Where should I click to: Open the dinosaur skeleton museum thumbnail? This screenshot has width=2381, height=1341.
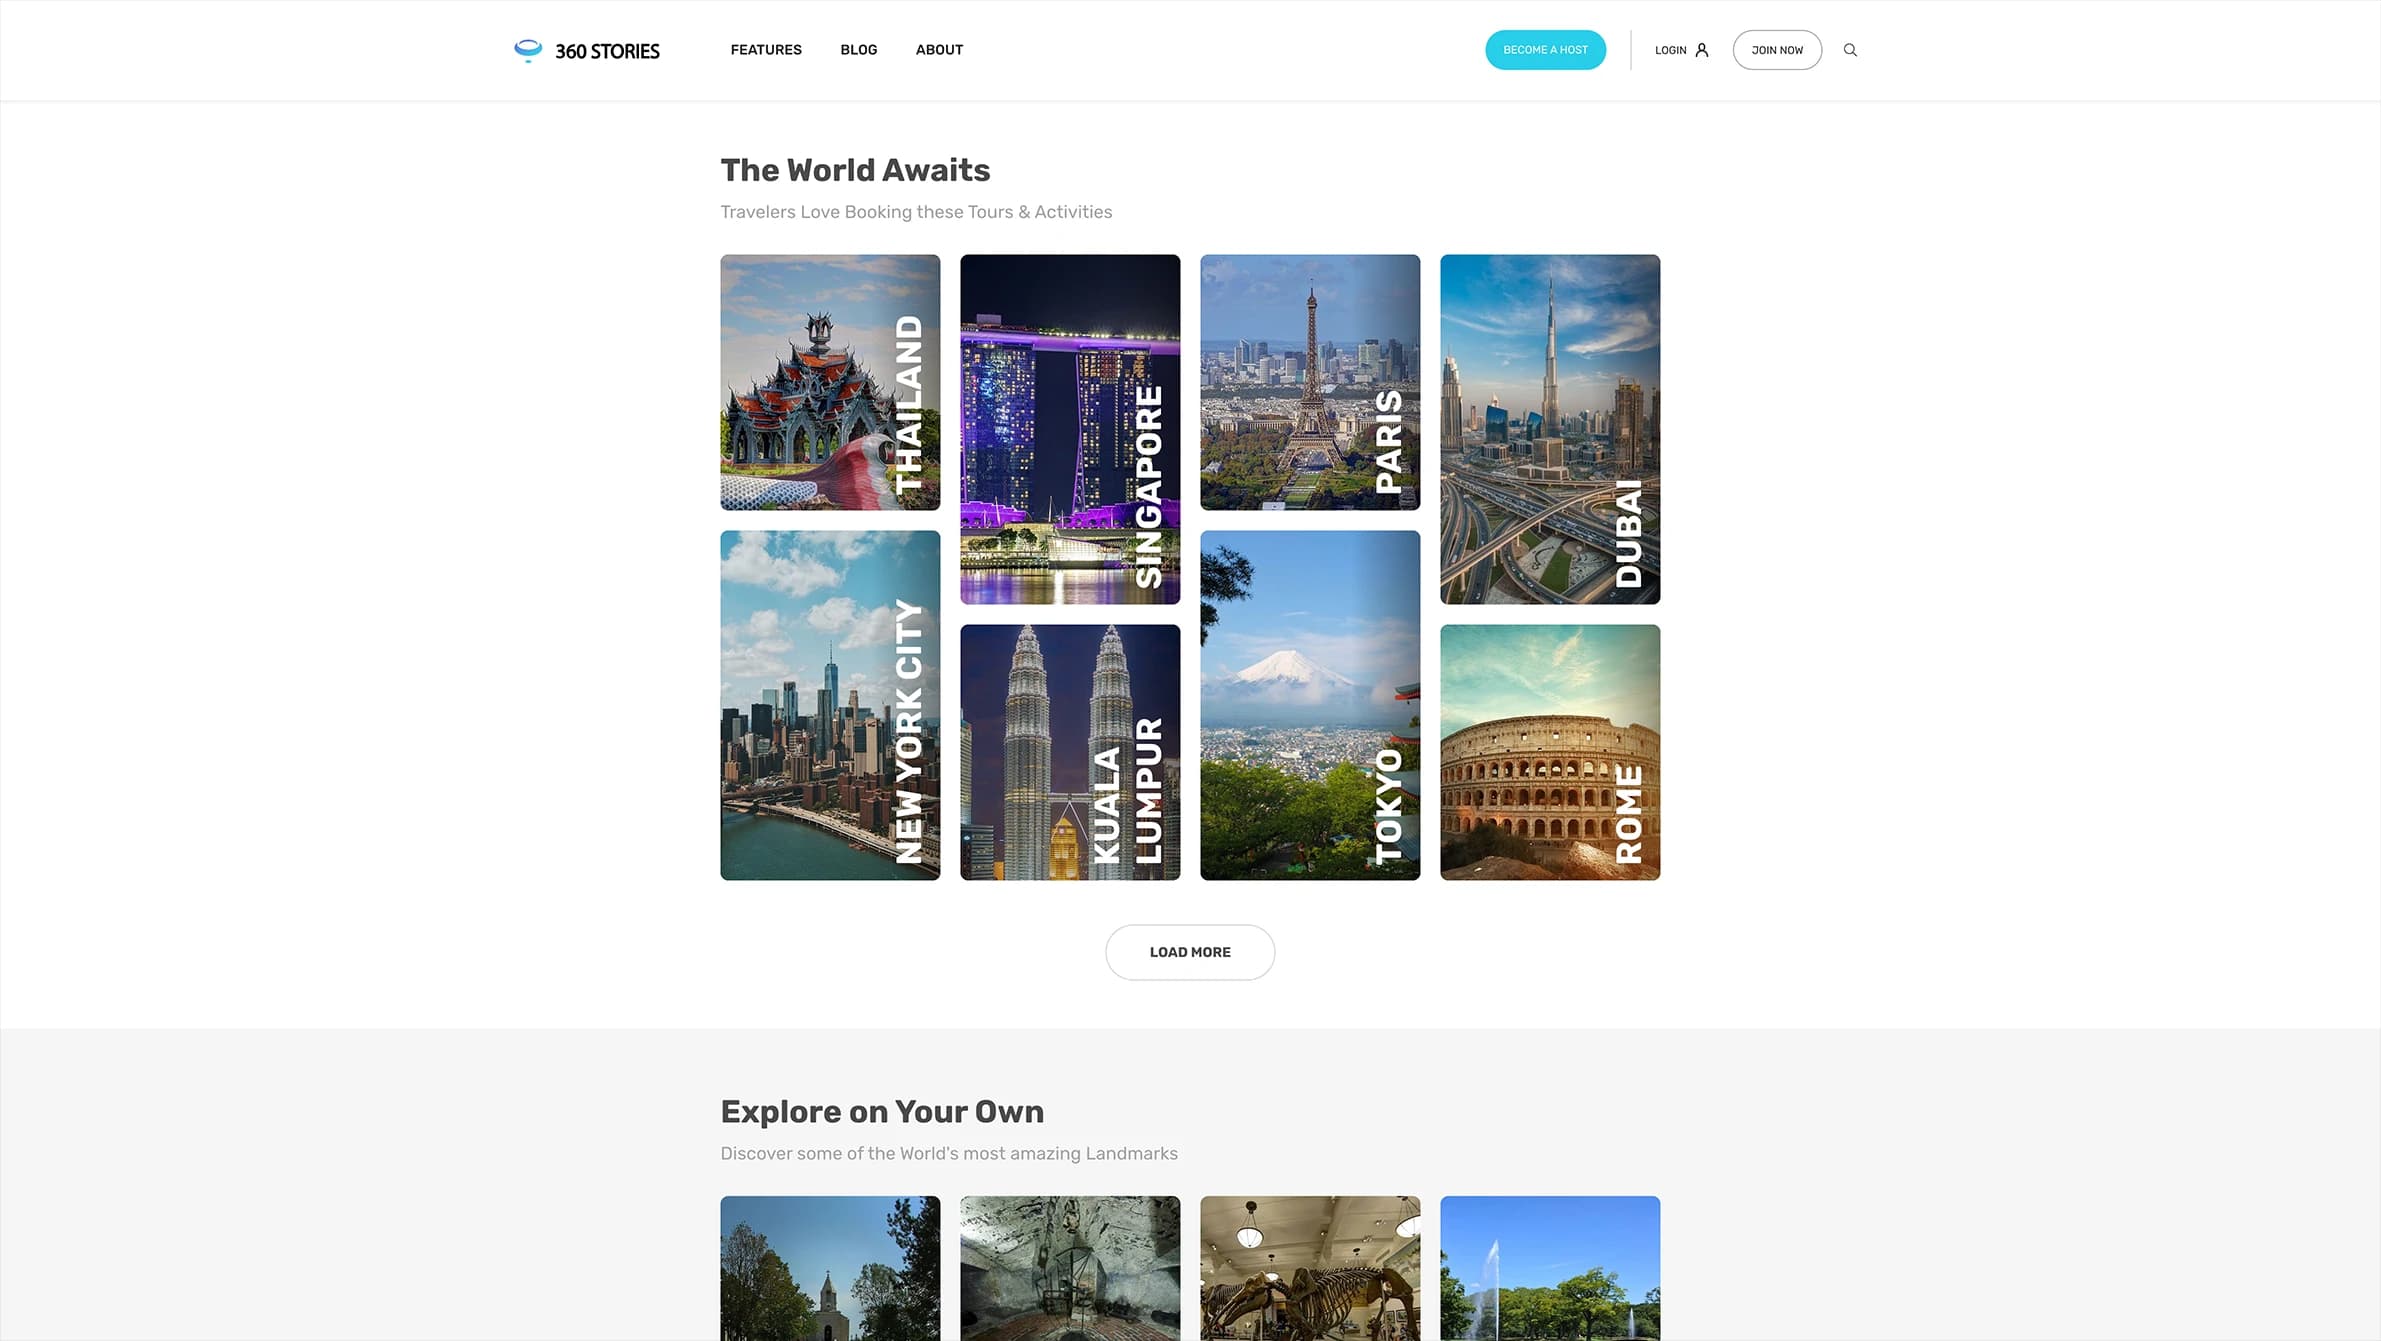1310,1268
